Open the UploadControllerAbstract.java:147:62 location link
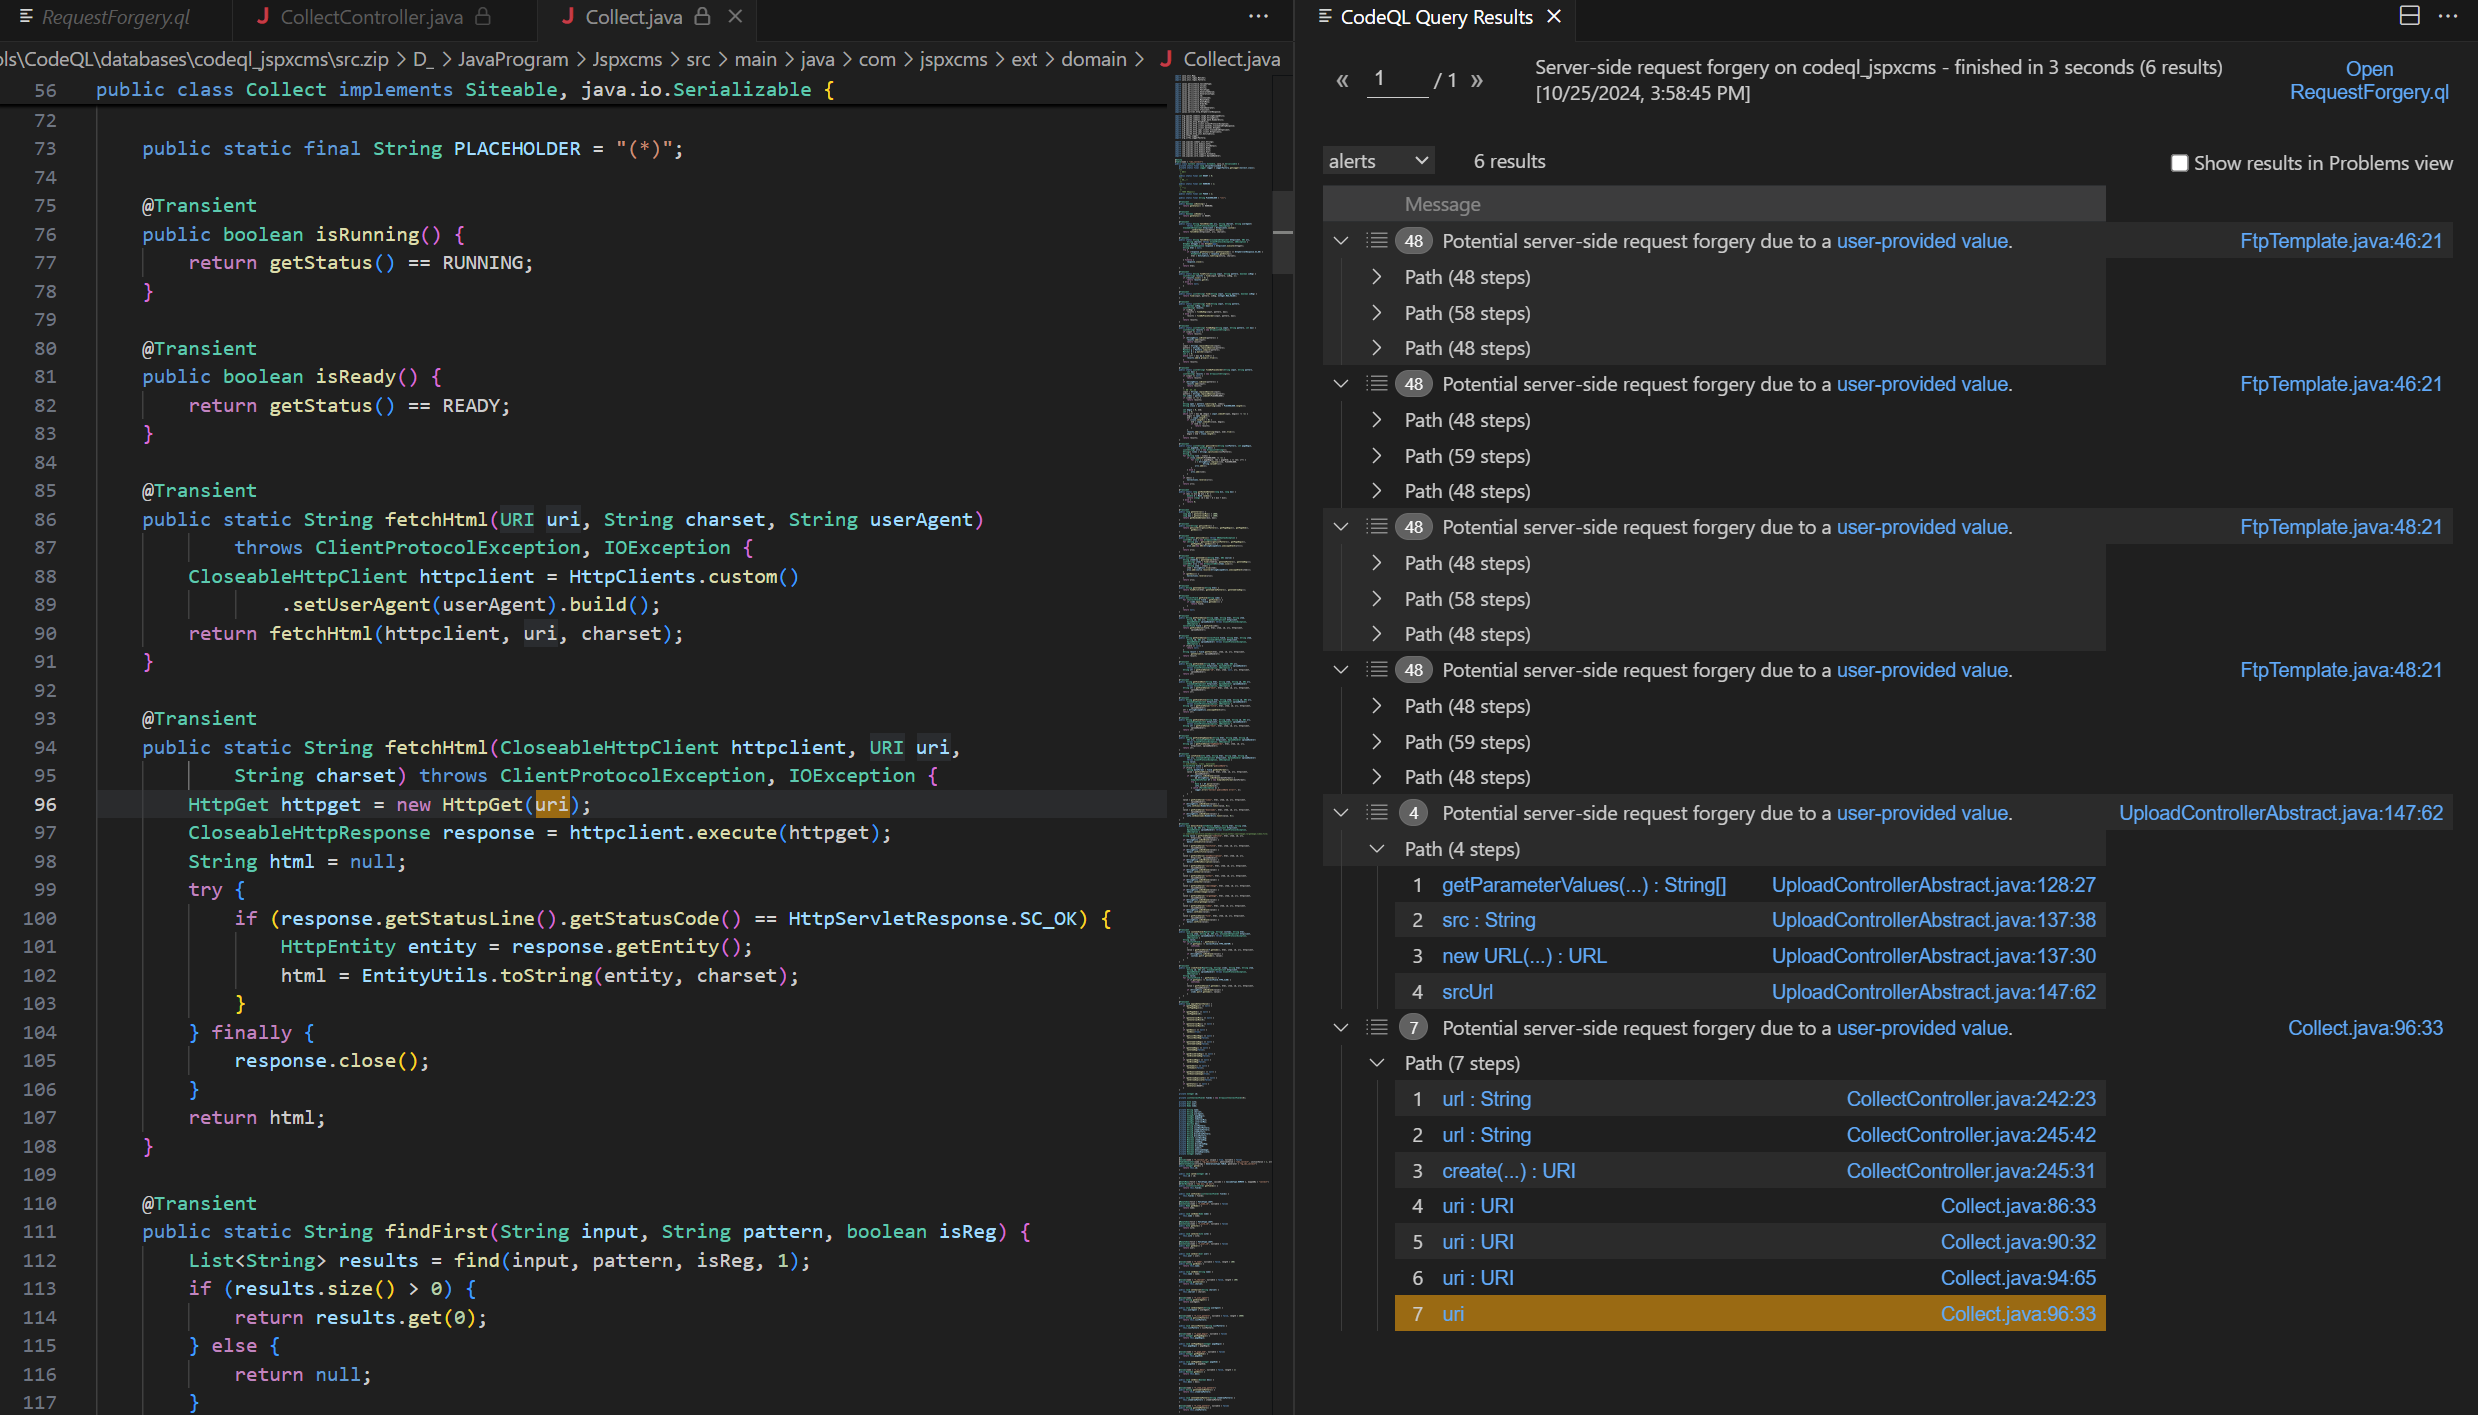The width and height of the screenshot is (2478, 1415). point(2280,813)
